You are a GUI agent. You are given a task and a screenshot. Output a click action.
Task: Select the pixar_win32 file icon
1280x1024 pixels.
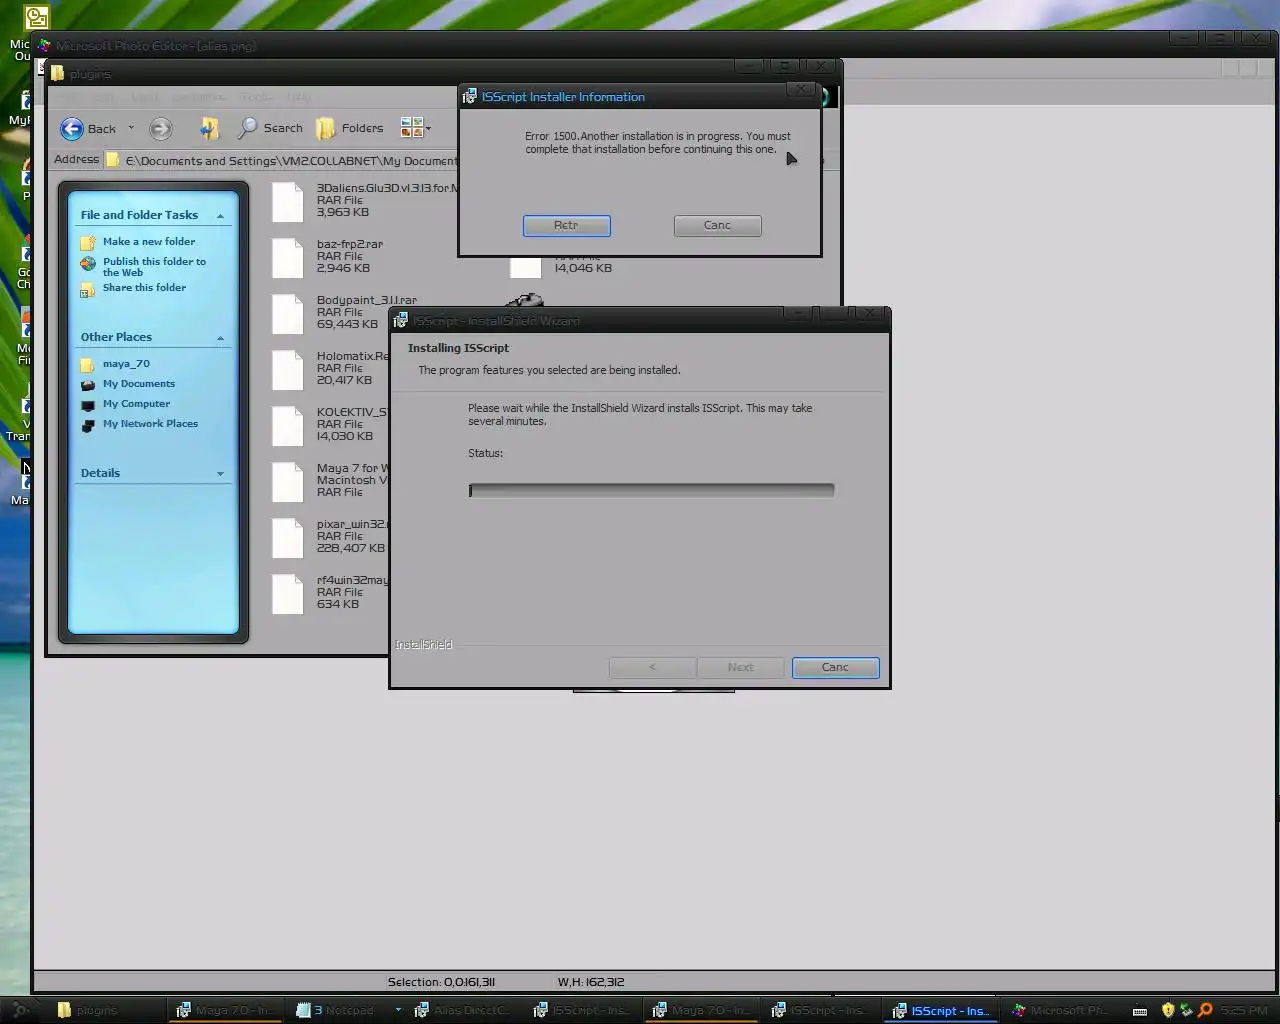pos(288,538)
